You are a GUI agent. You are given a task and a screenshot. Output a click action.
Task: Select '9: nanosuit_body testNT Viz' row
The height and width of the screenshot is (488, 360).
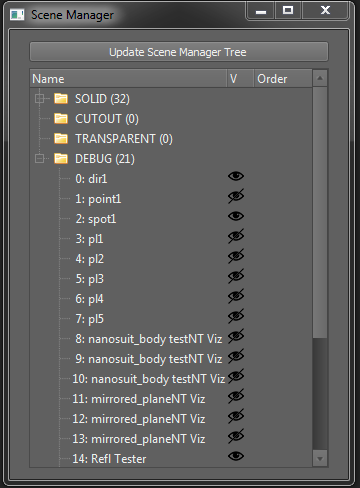click(171, 359)
